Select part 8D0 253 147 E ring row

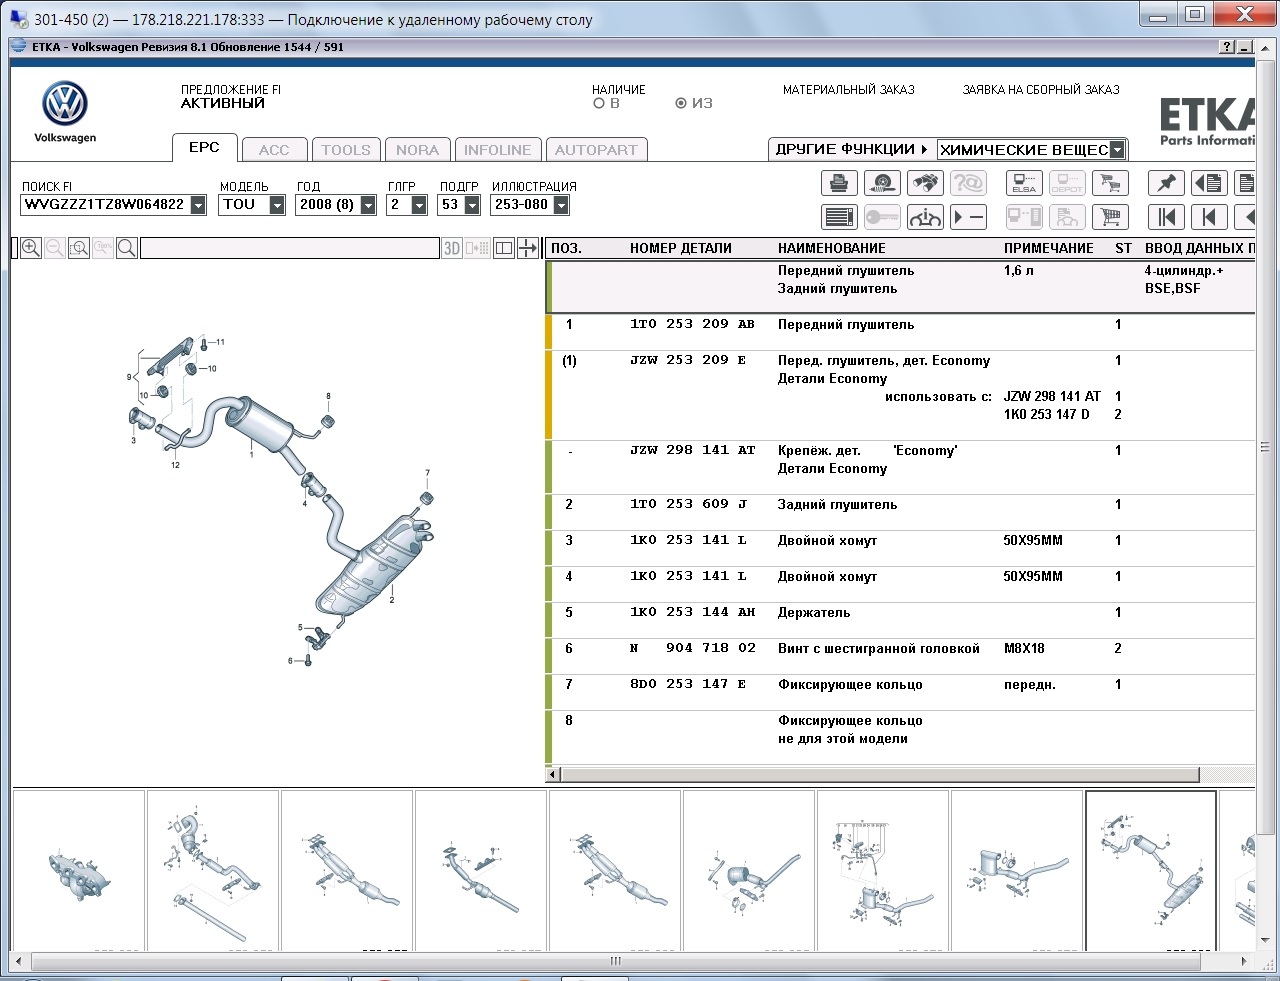point(900,693)
